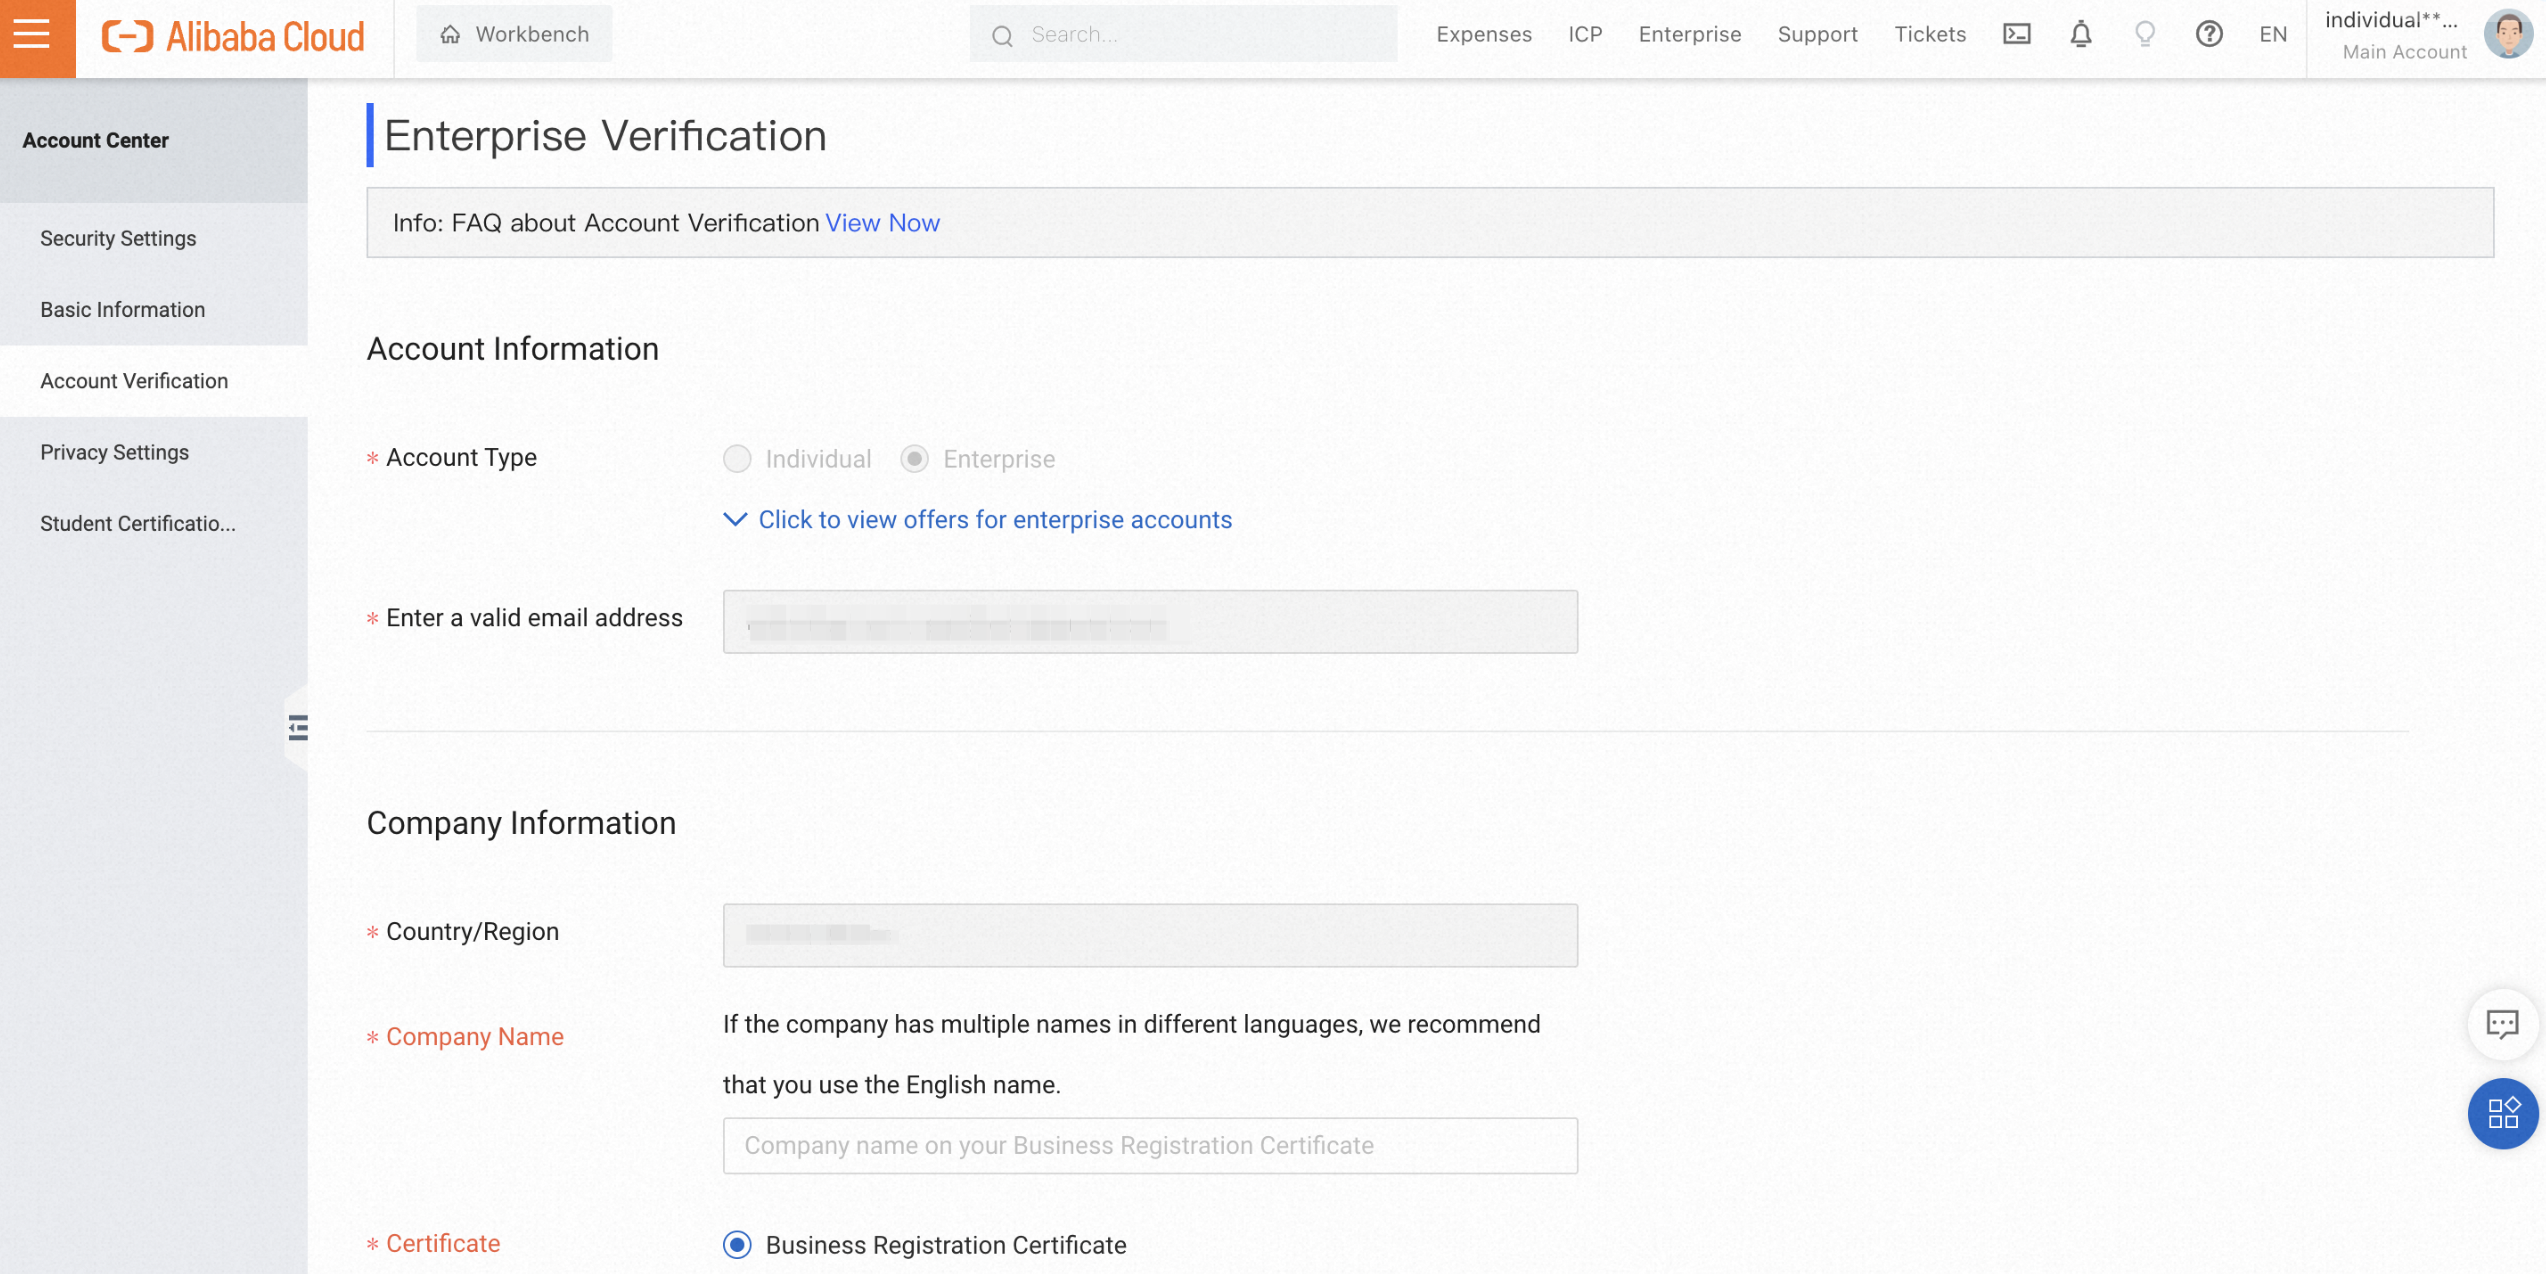2546x1274 pixels.
Task: Click the Company Information section heading
Action: pyautogui.click(x=521, y=823)
